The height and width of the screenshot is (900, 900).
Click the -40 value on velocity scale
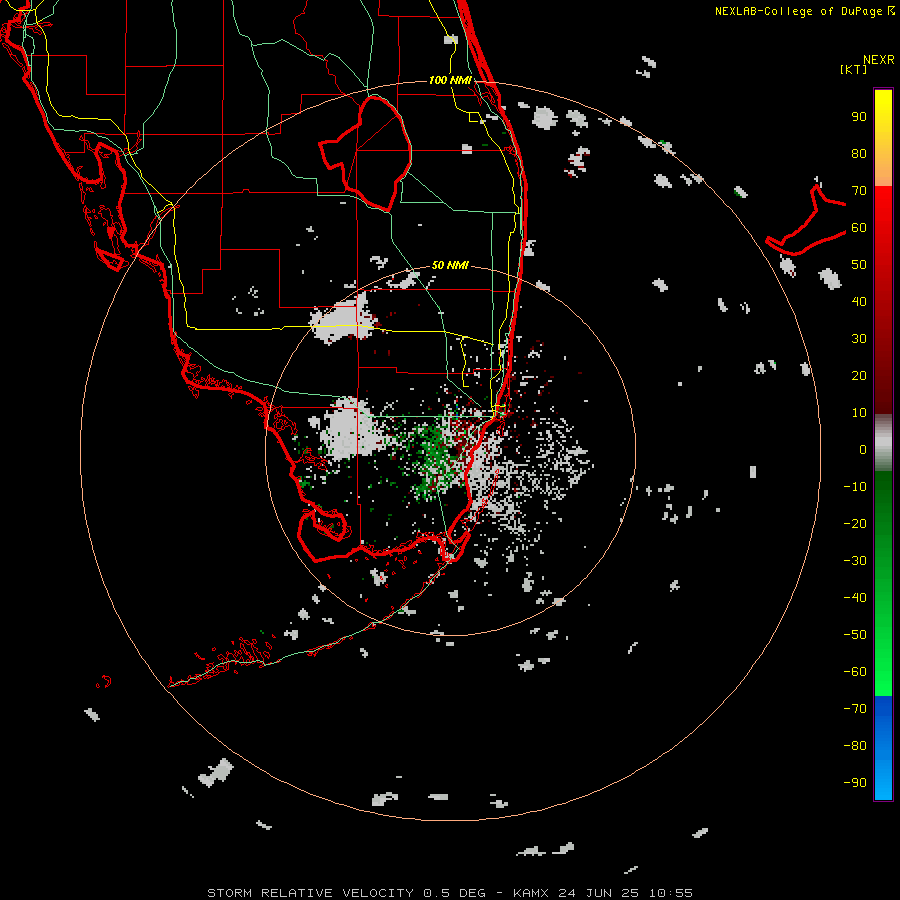click(x=855, y=598)
